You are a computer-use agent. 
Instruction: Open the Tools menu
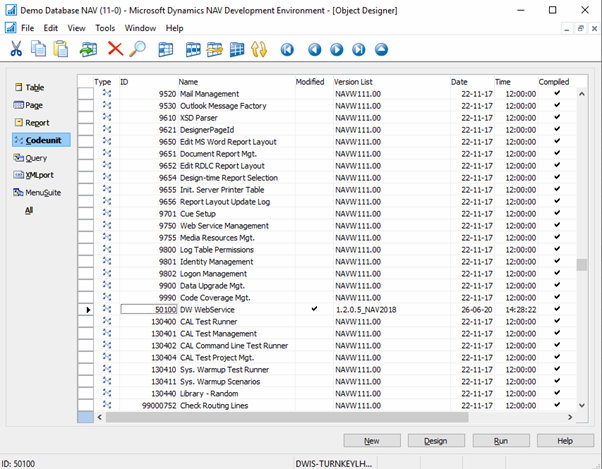[105, 28]
